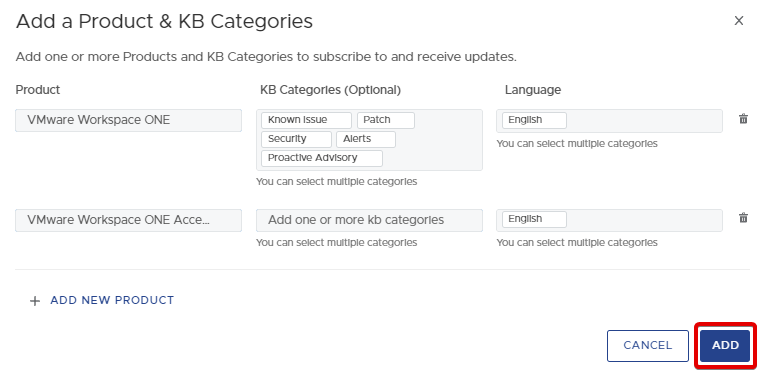Select the Security category tag
The height and width of the screenshot is (377, 769).
[296, 139]
